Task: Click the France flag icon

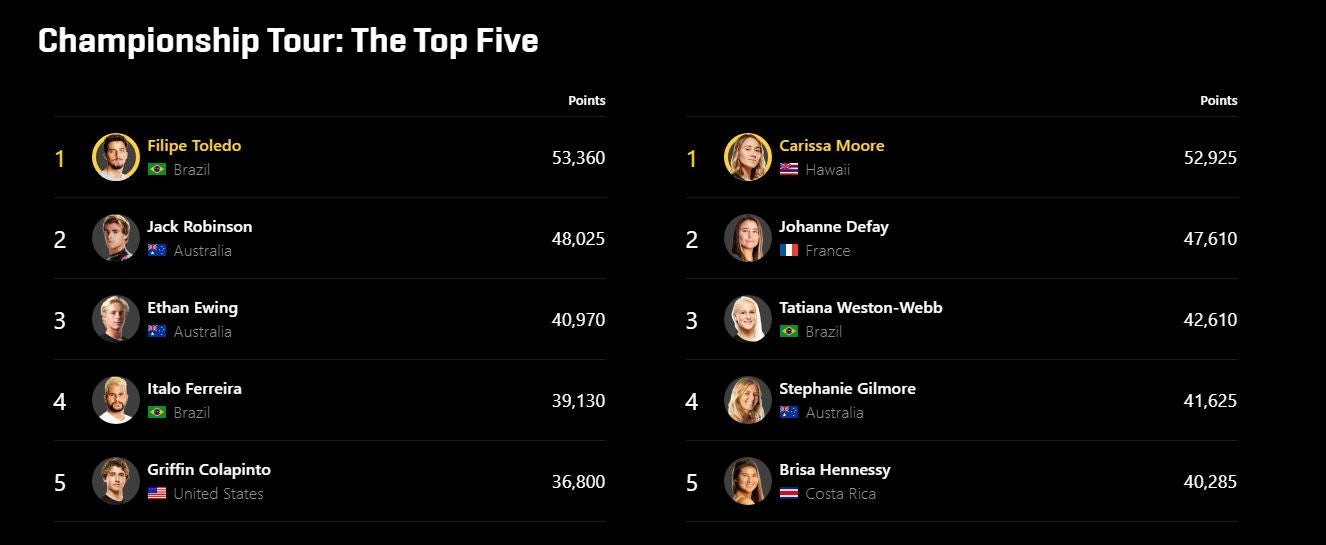Action: pos(789,251)
